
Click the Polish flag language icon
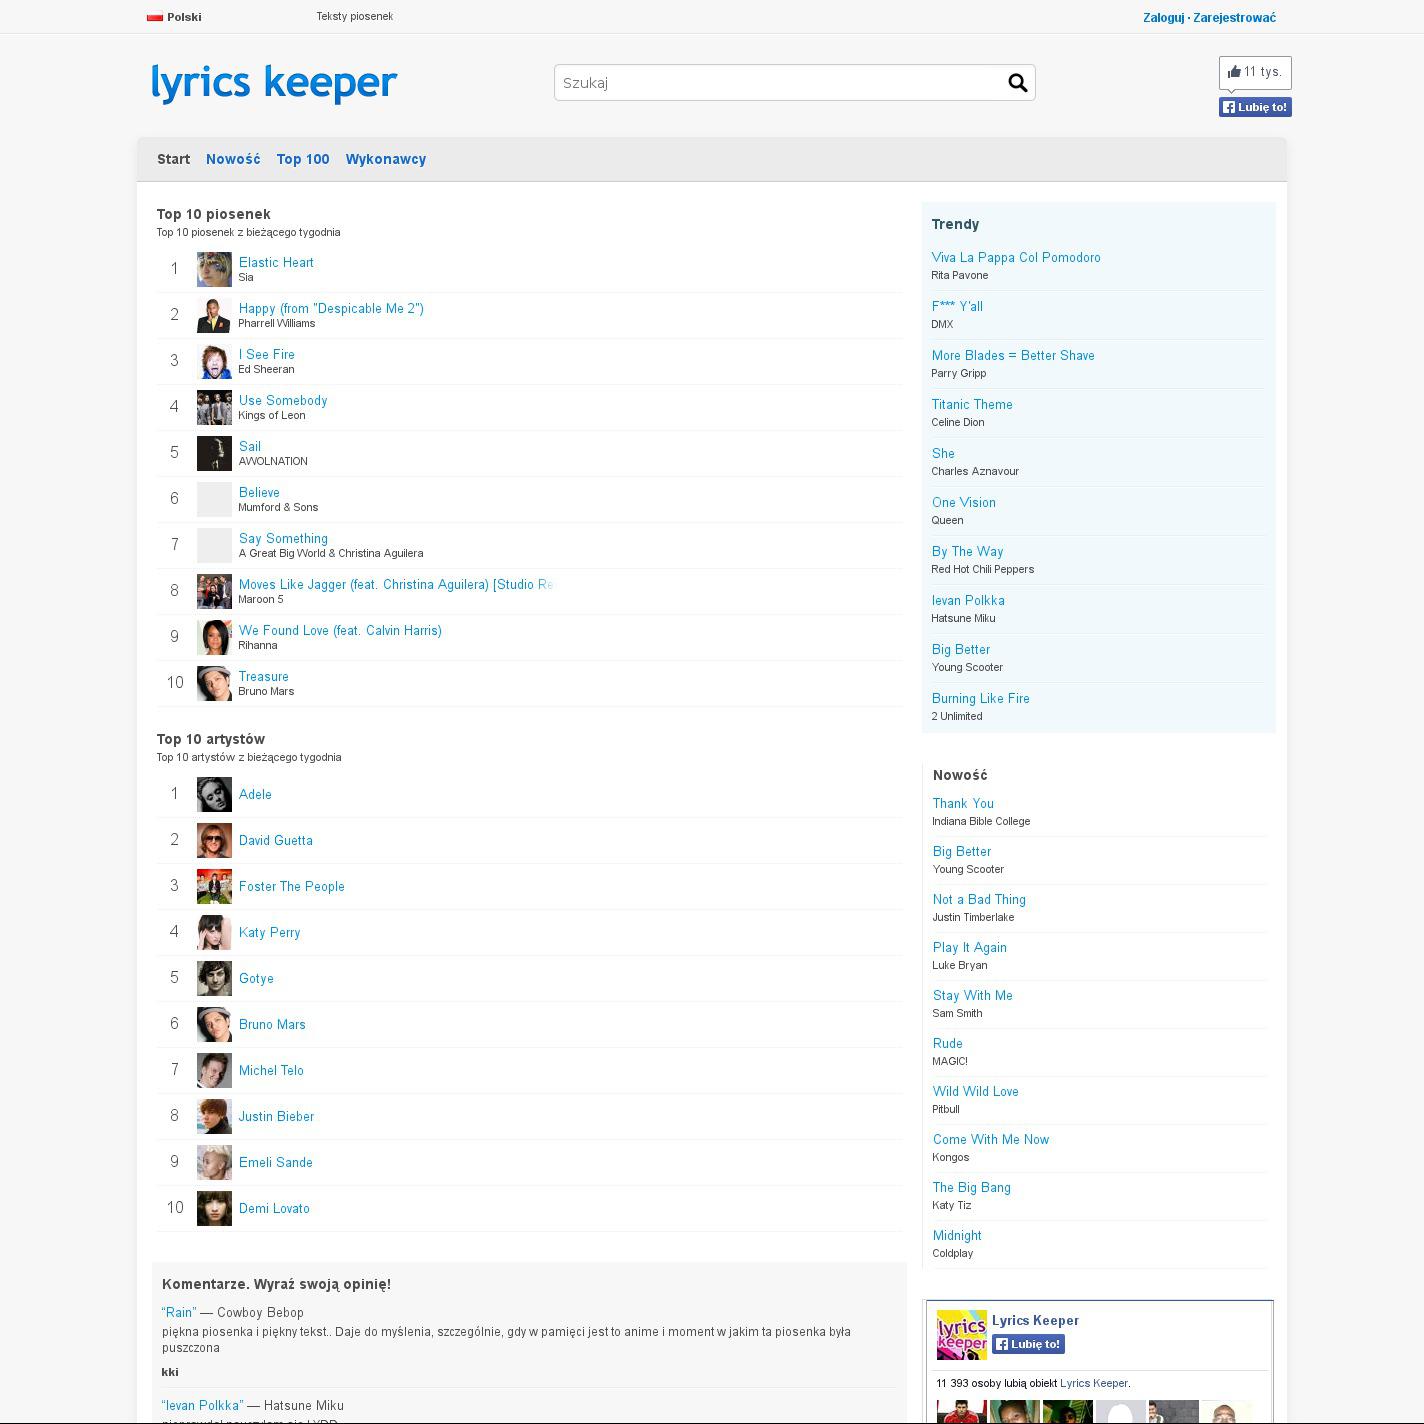tap(155, 17)
